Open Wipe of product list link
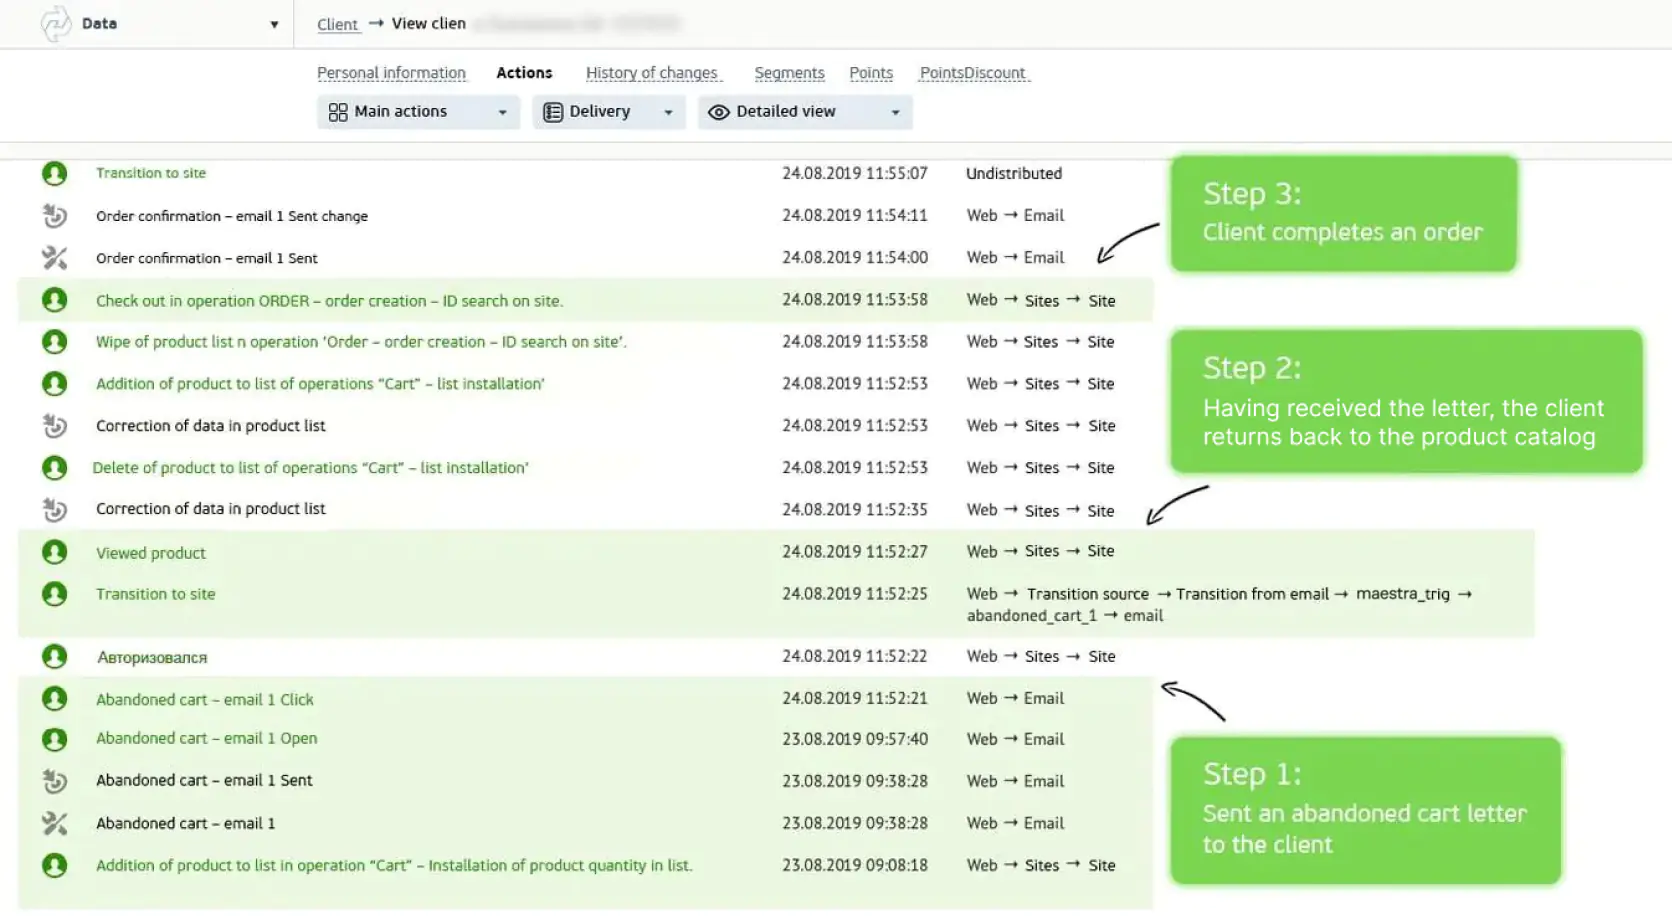Viewport: 1672px width, 916px height. click(x=361, y=342)
